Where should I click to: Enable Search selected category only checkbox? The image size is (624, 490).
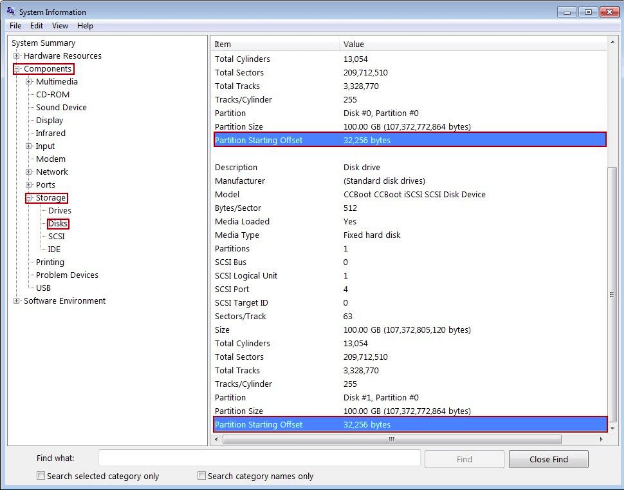click(x=40, y=476)
